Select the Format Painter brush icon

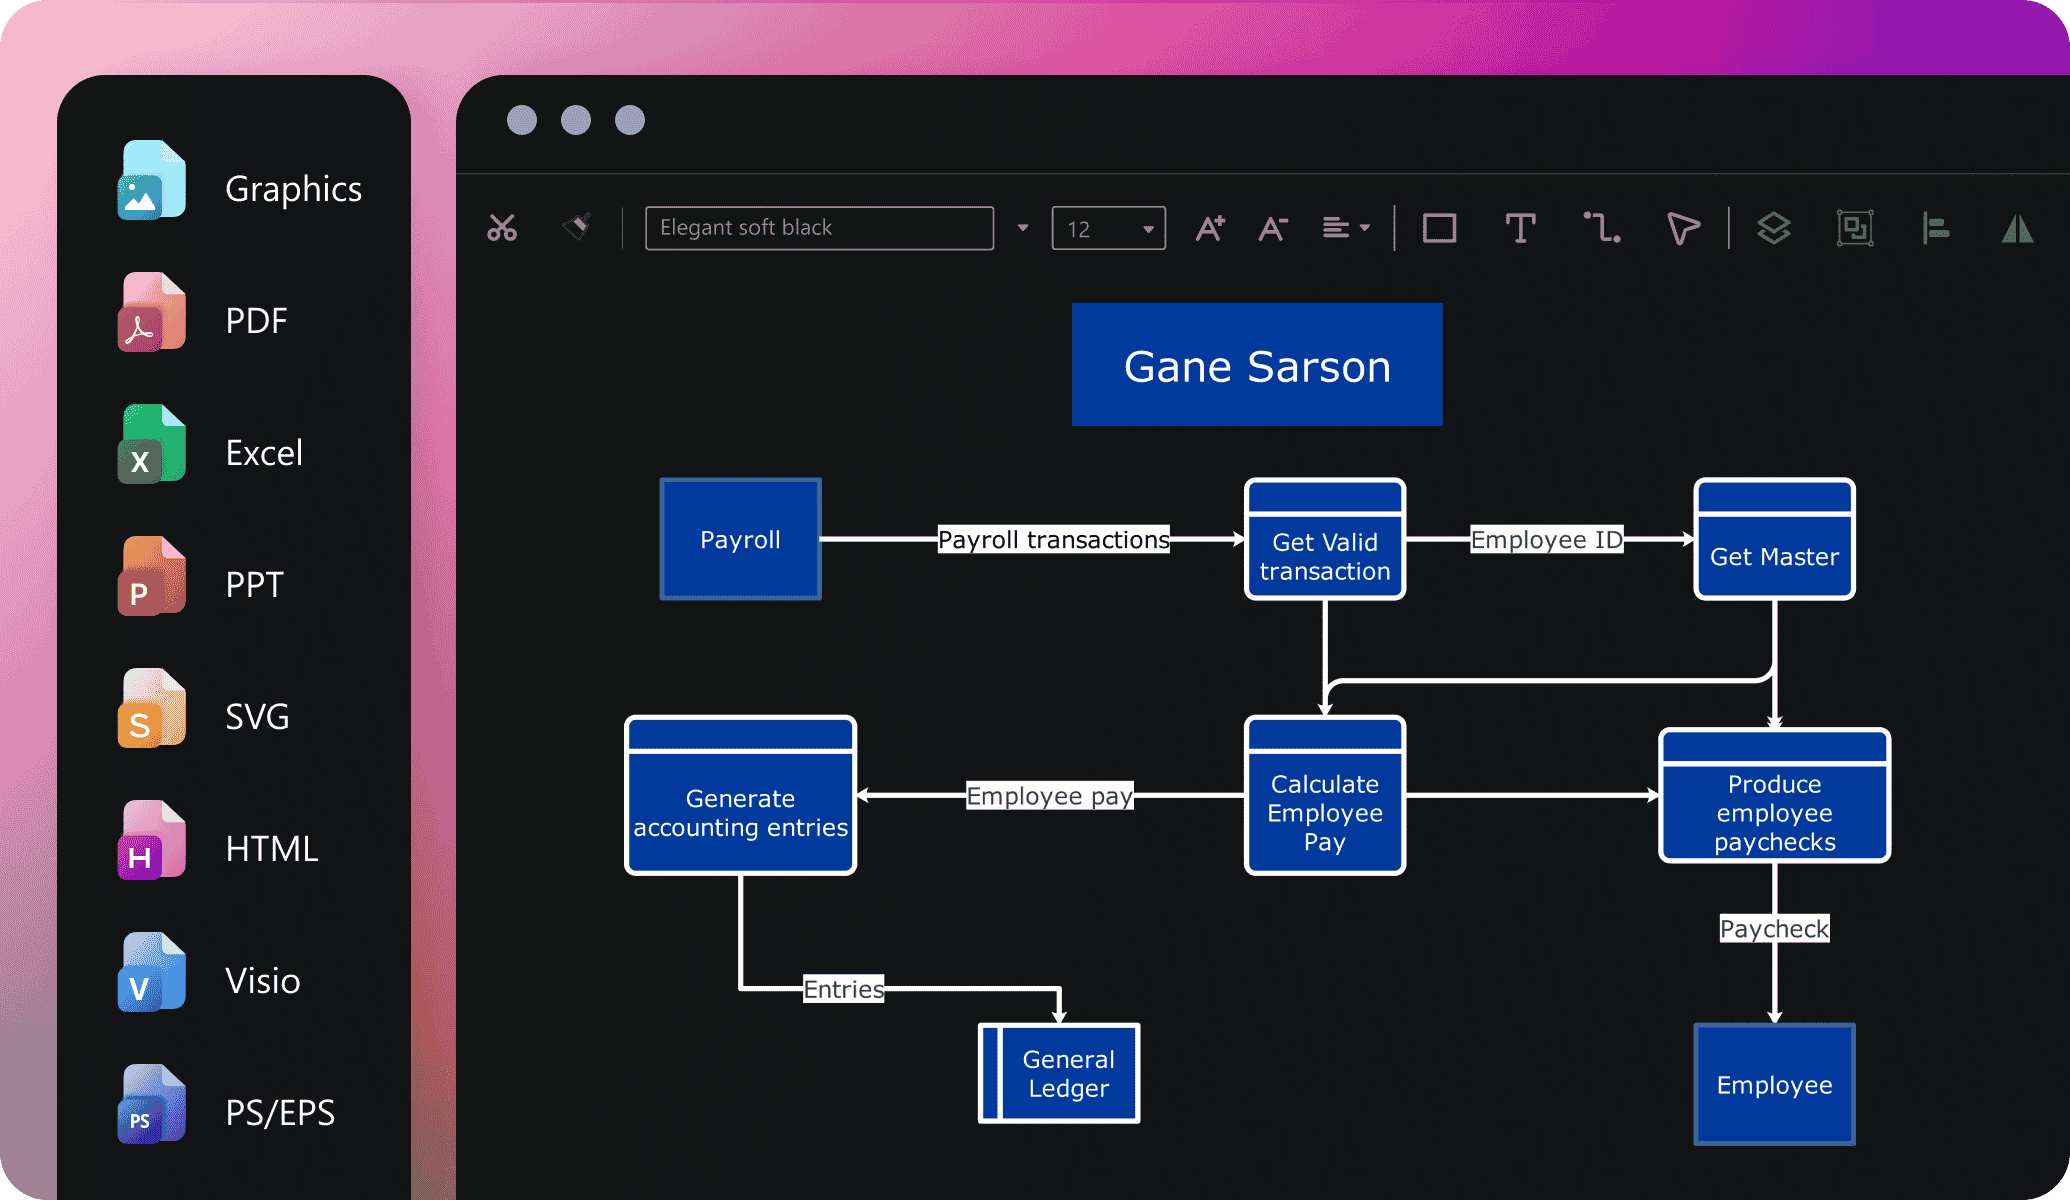[577, 227]
